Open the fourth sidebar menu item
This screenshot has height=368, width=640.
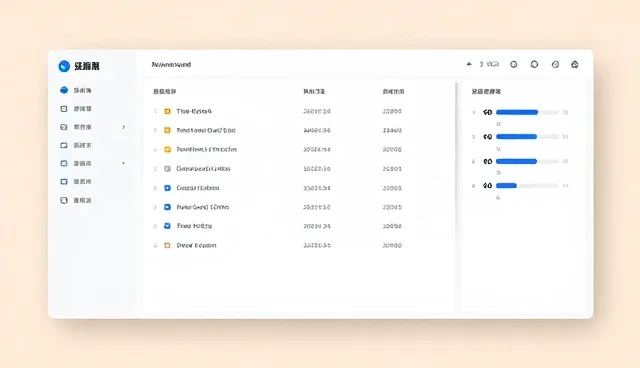76,145
